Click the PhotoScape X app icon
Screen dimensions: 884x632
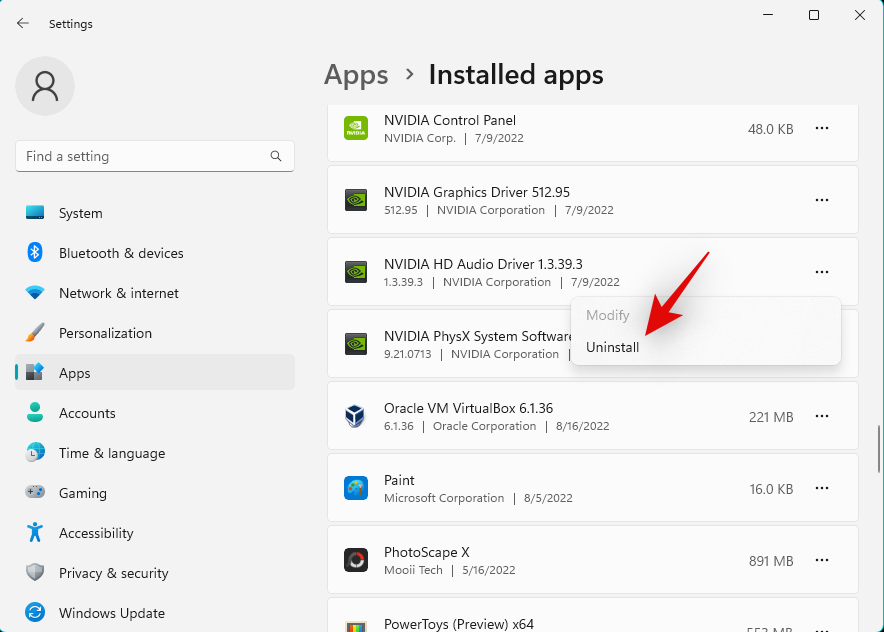(355, 560)
